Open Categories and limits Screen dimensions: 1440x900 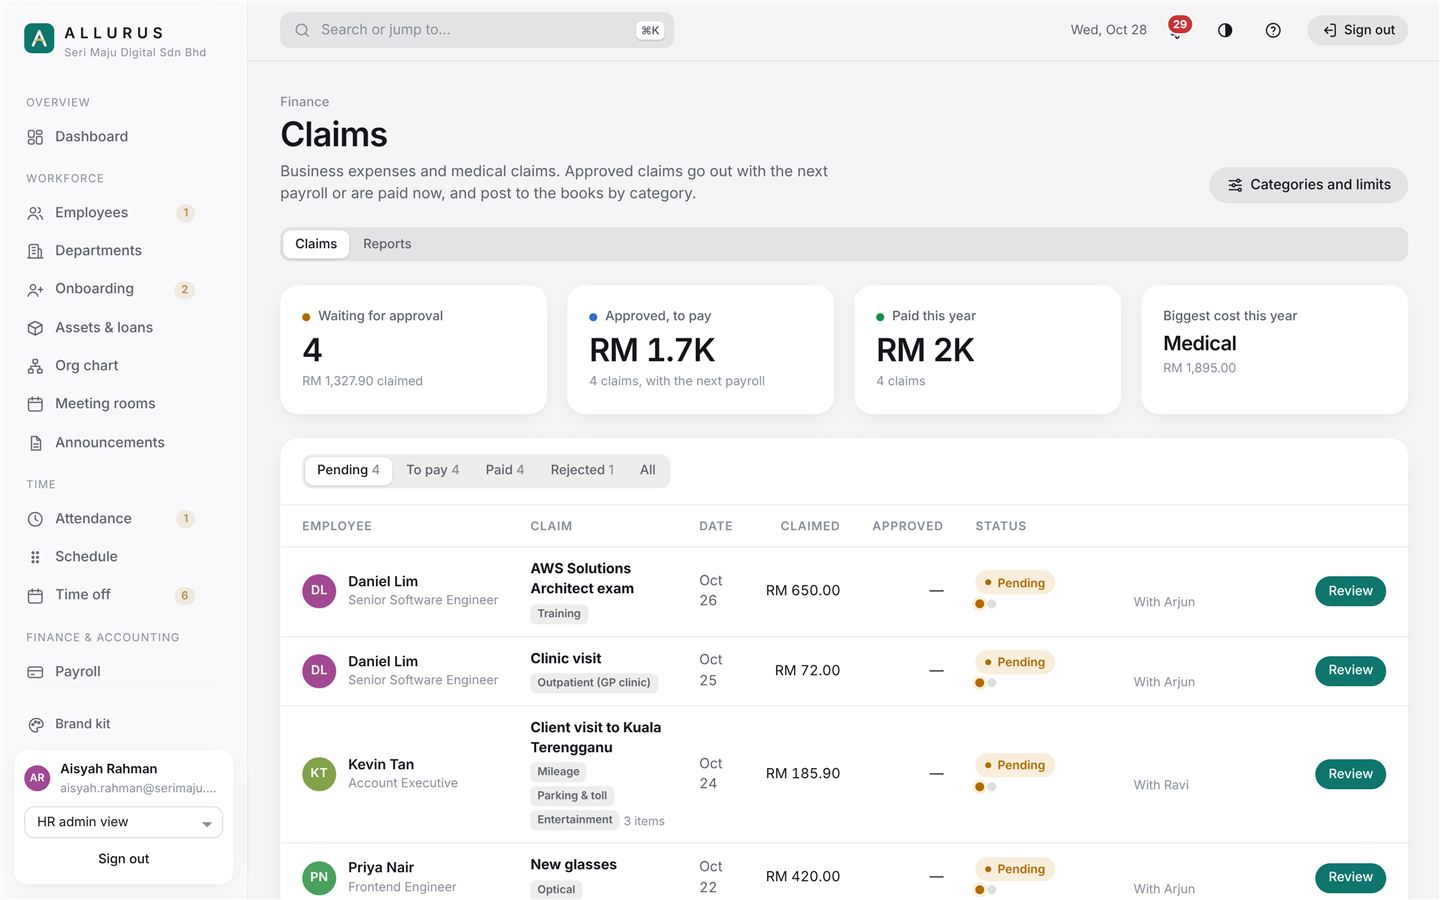pyautogui.click(x=1308, y=185)
